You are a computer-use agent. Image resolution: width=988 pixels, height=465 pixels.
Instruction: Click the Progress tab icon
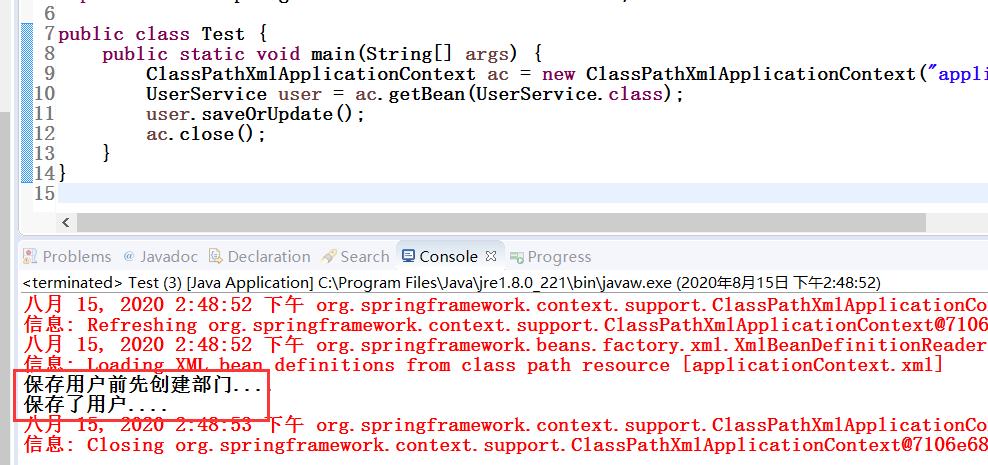point(517,257)
